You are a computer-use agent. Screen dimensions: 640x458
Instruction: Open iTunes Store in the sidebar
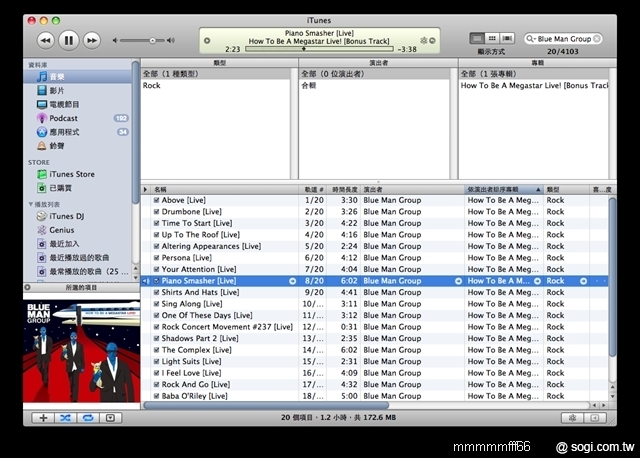point(72,174)
